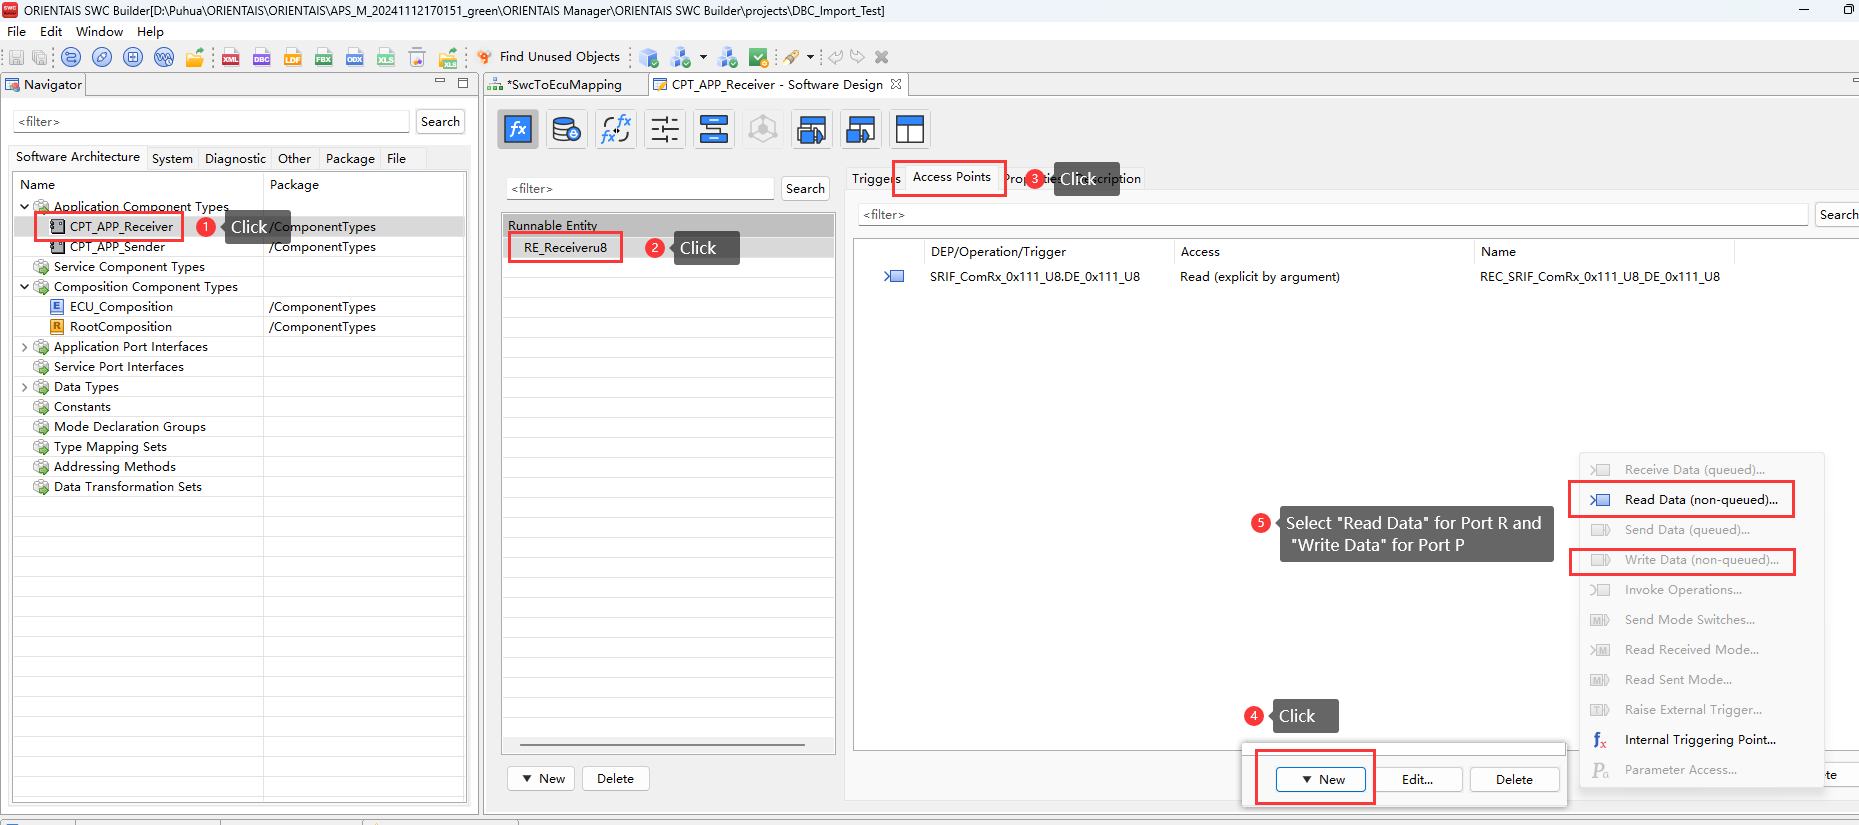Viewport: 1859px width, 825px height.
Task: Click the DBC import toolbar icon
Action: (x=261, y=57)
